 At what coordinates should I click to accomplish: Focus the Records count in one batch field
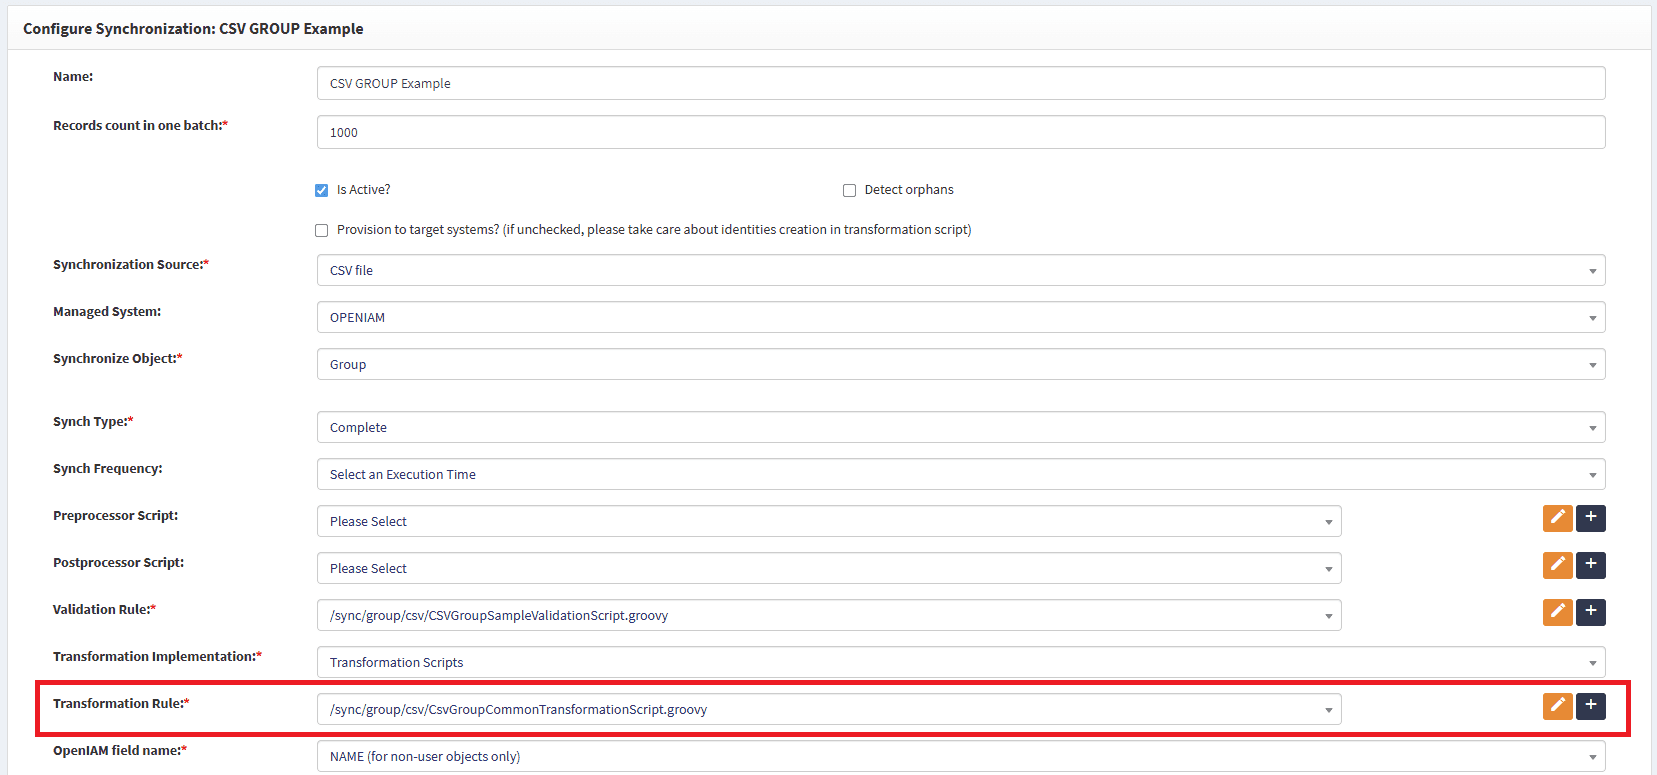click(960, 132)
